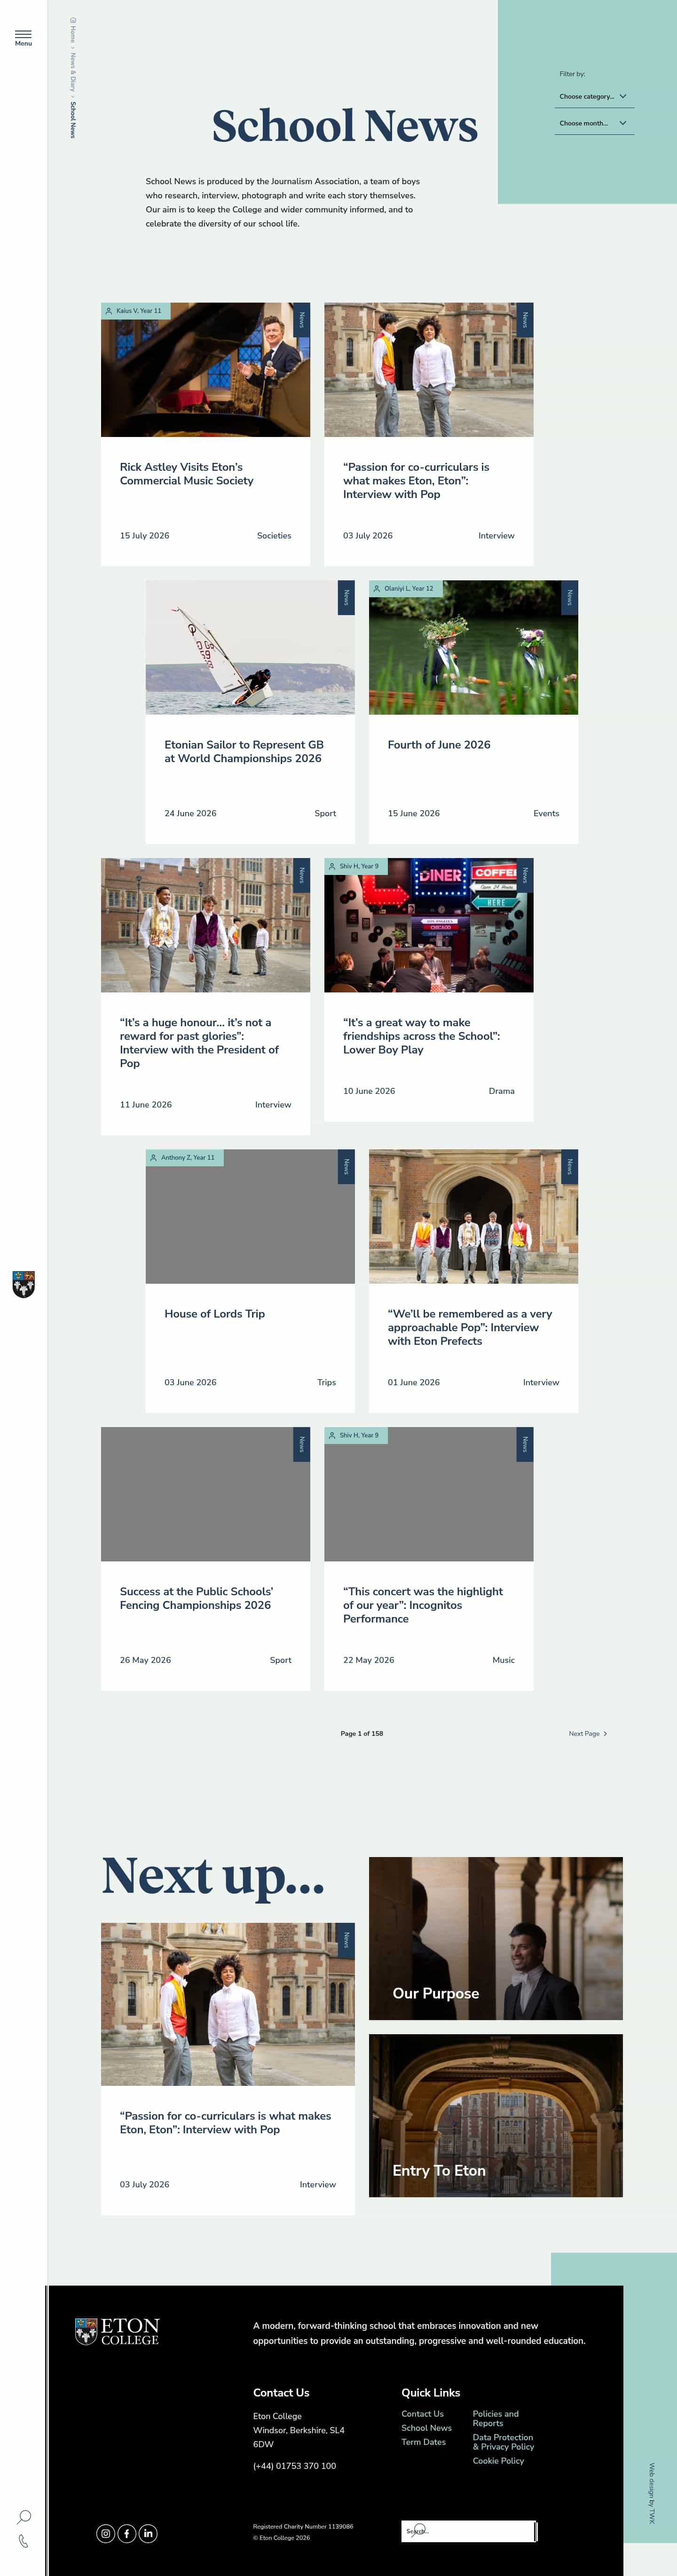Click the 15 July 2026 date
Screen dimensions: 677x2576
coord(145,536)
